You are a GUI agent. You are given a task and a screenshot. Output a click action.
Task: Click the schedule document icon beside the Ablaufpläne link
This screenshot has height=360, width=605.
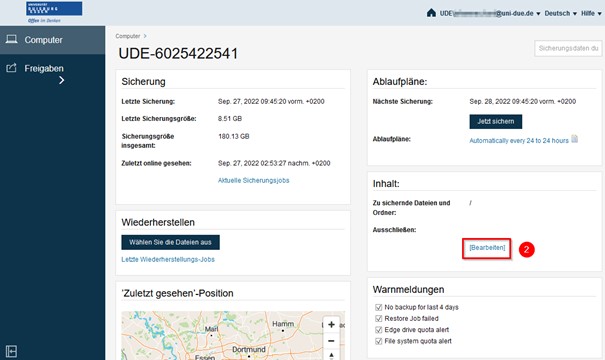click(x=575, y=139)
